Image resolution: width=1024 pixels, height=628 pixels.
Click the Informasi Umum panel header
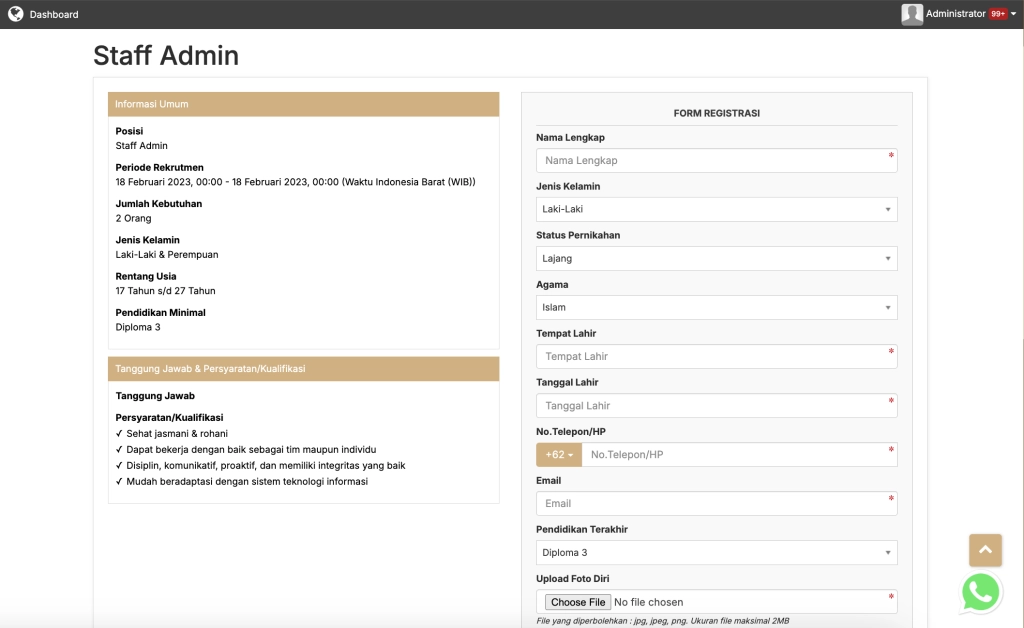pyautogui.click(x=303, y=104)
